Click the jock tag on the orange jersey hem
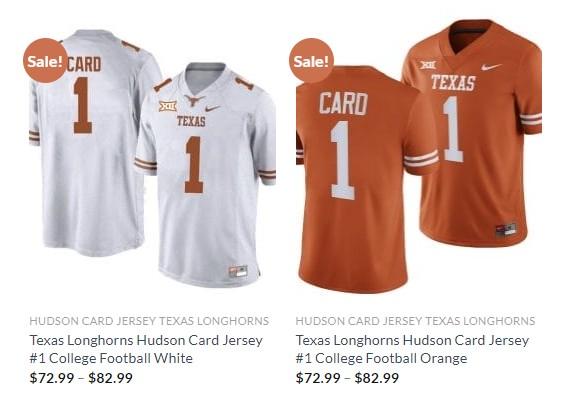 pyautogui.click(x=506, y=229)
